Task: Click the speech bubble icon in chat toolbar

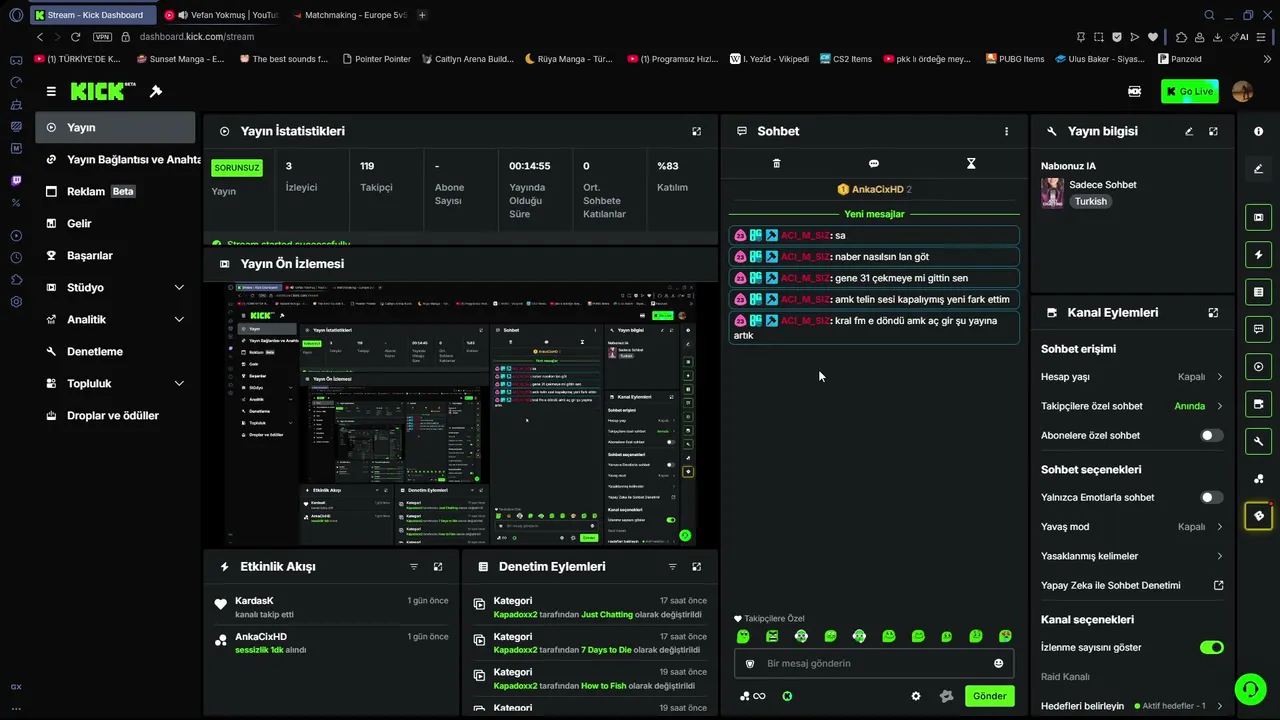Action: point(874,163)
